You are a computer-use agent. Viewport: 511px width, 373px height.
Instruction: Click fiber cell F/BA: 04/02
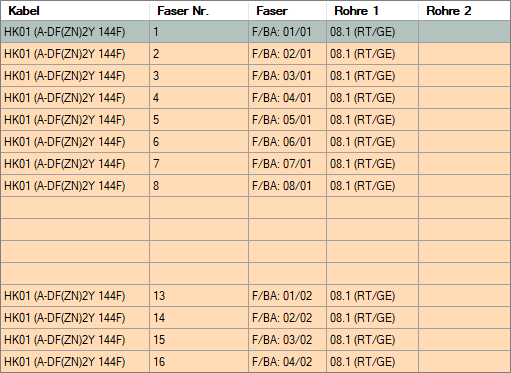pyautogui.click(x=287, y=362)
